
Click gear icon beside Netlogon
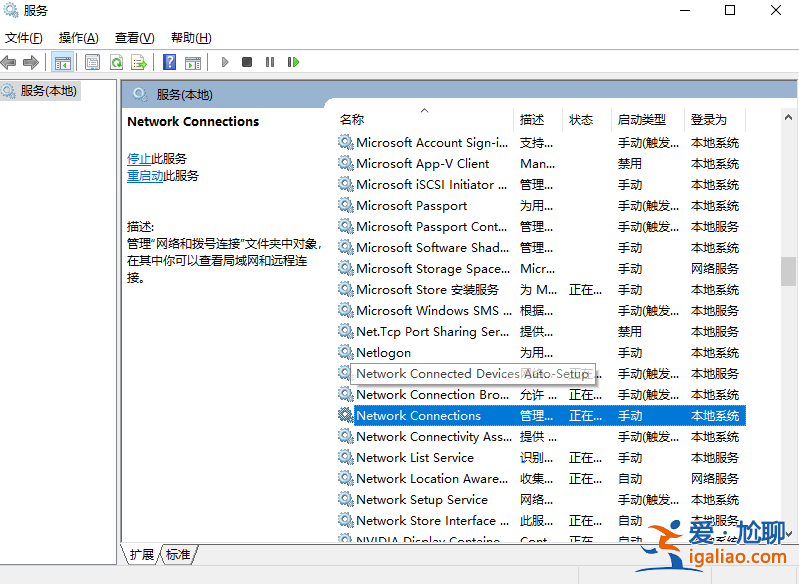(x=345, y=352)
